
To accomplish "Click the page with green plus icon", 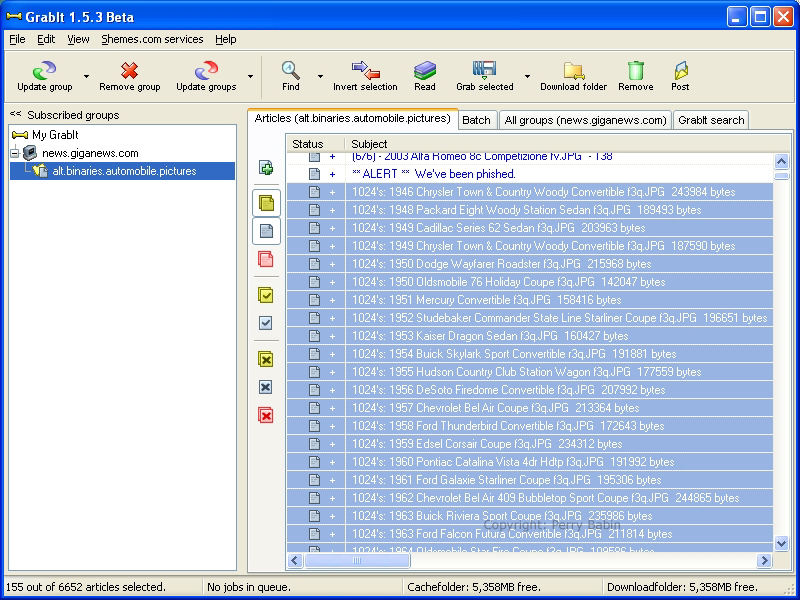I will (x=266, y=167).
